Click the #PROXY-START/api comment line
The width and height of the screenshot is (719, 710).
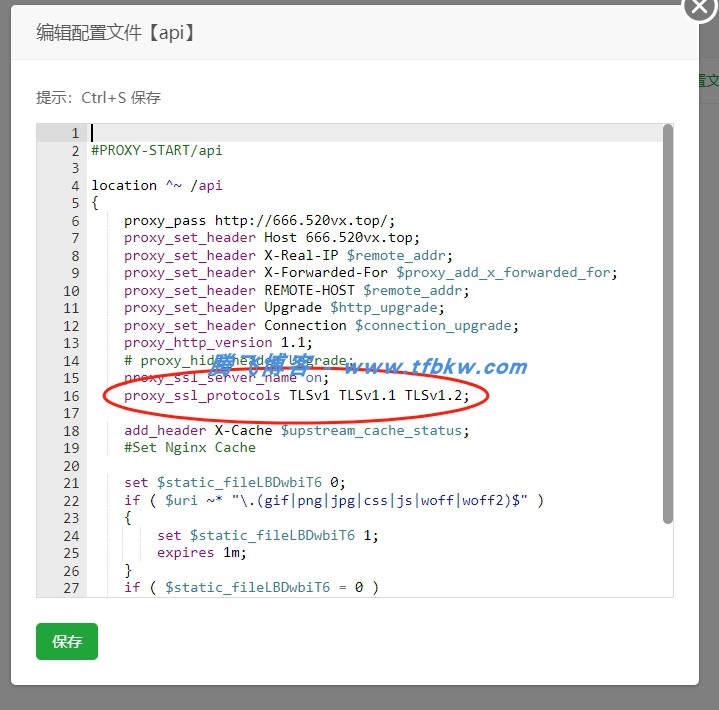tap(157, 150)
